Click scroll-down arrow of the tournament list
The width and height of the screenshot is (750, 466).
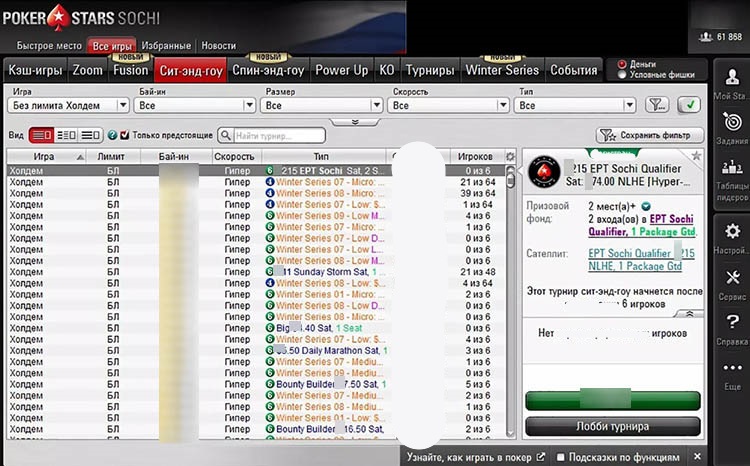coord(510,433)
